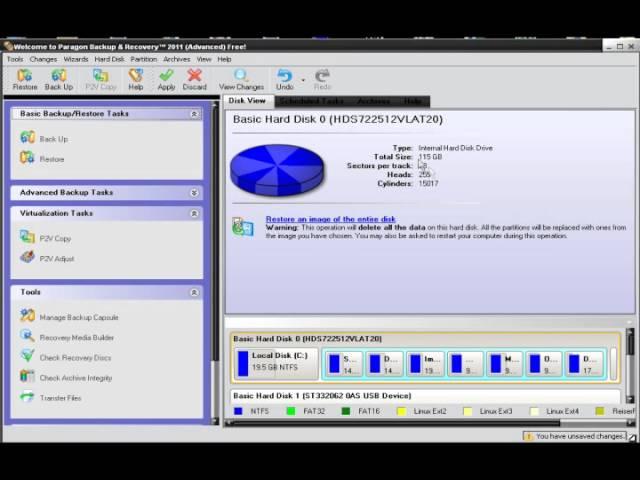Screen dimensions: 640x480
Task: Click the Basic Hard Disk 0 header in disk map
Action: (x=307, y=339)
